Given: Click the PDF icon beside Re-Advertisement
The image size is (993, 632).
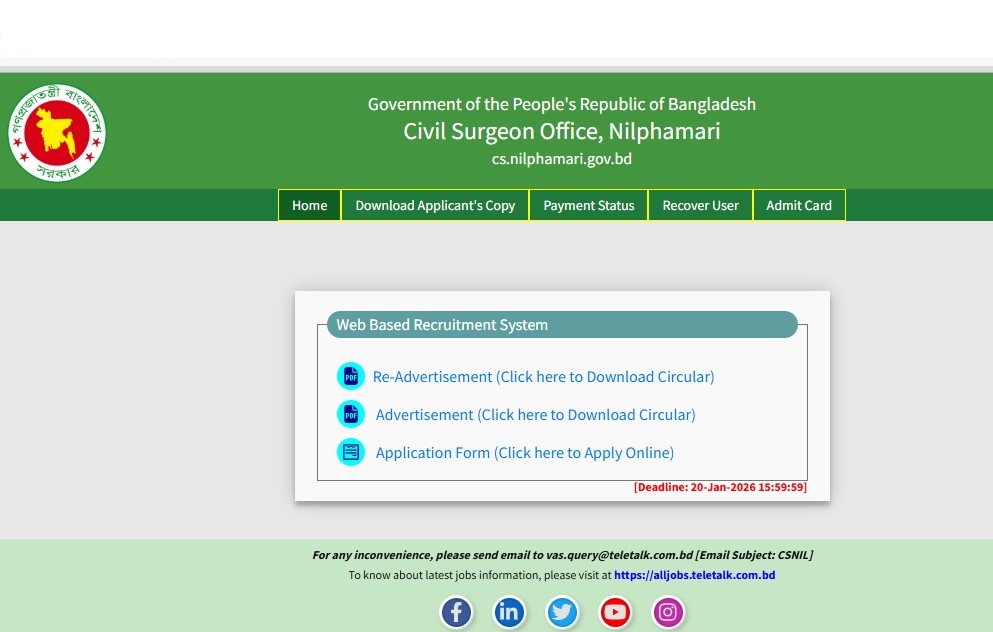Looking at the screenshot, I should [351, 377].
